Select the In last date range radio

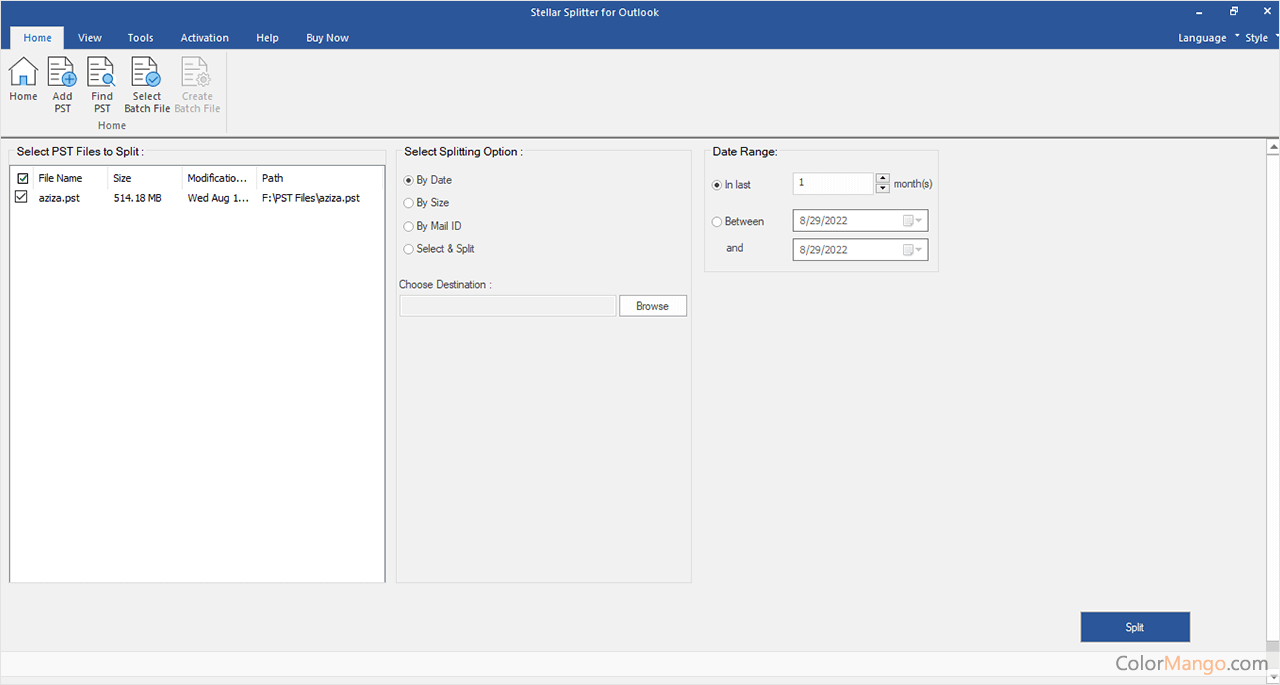[731, 185]
